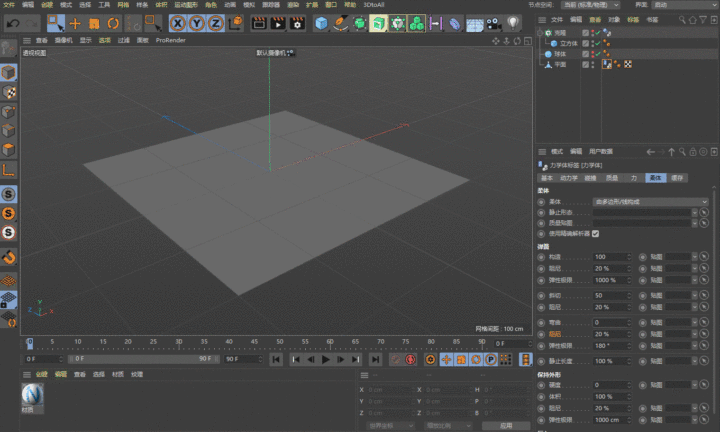Click the Cube primitive icon
The image size is (720, 432).
point(322,22)
